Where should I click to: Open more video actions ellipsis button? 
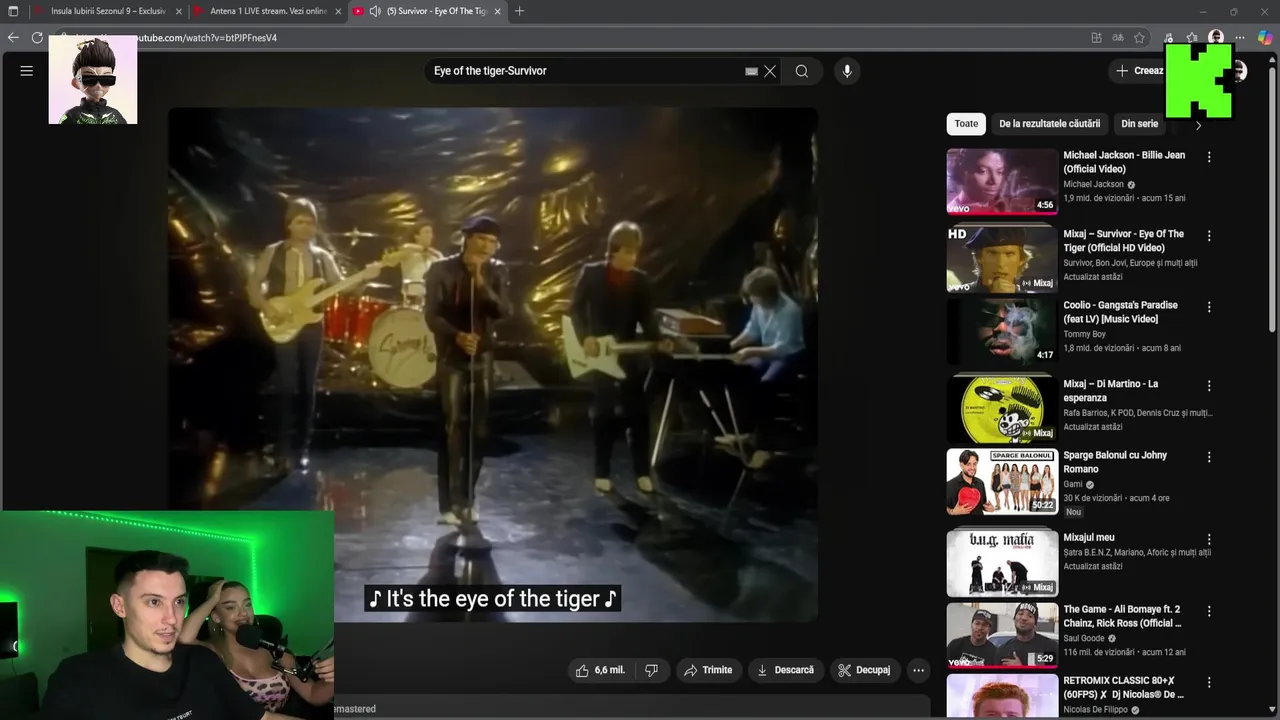tap(918, 670)
